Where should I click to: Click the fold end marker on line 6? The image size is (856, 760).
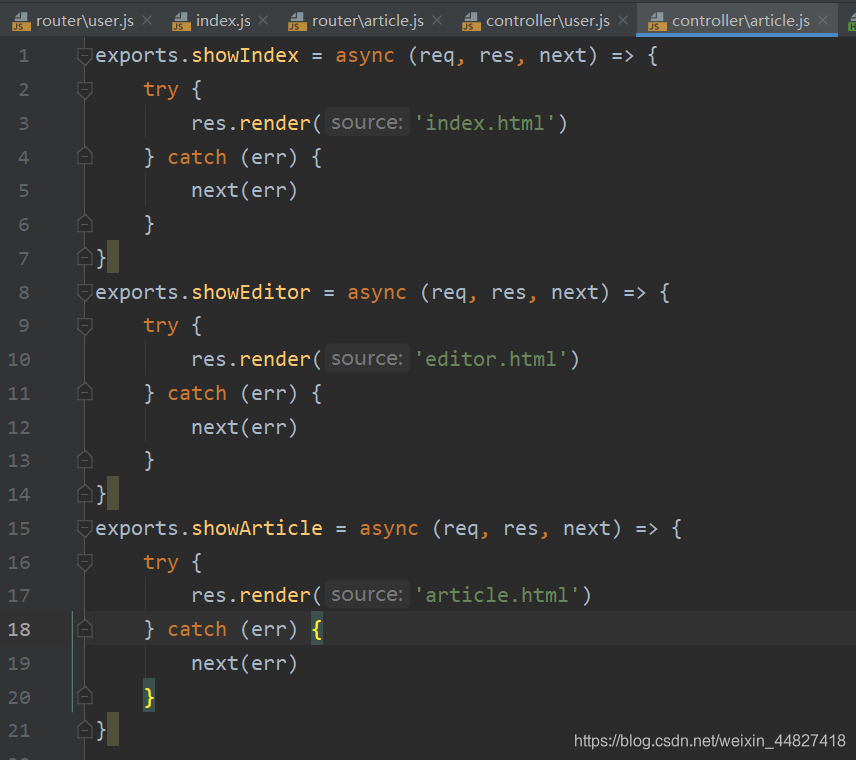(85, 224)
